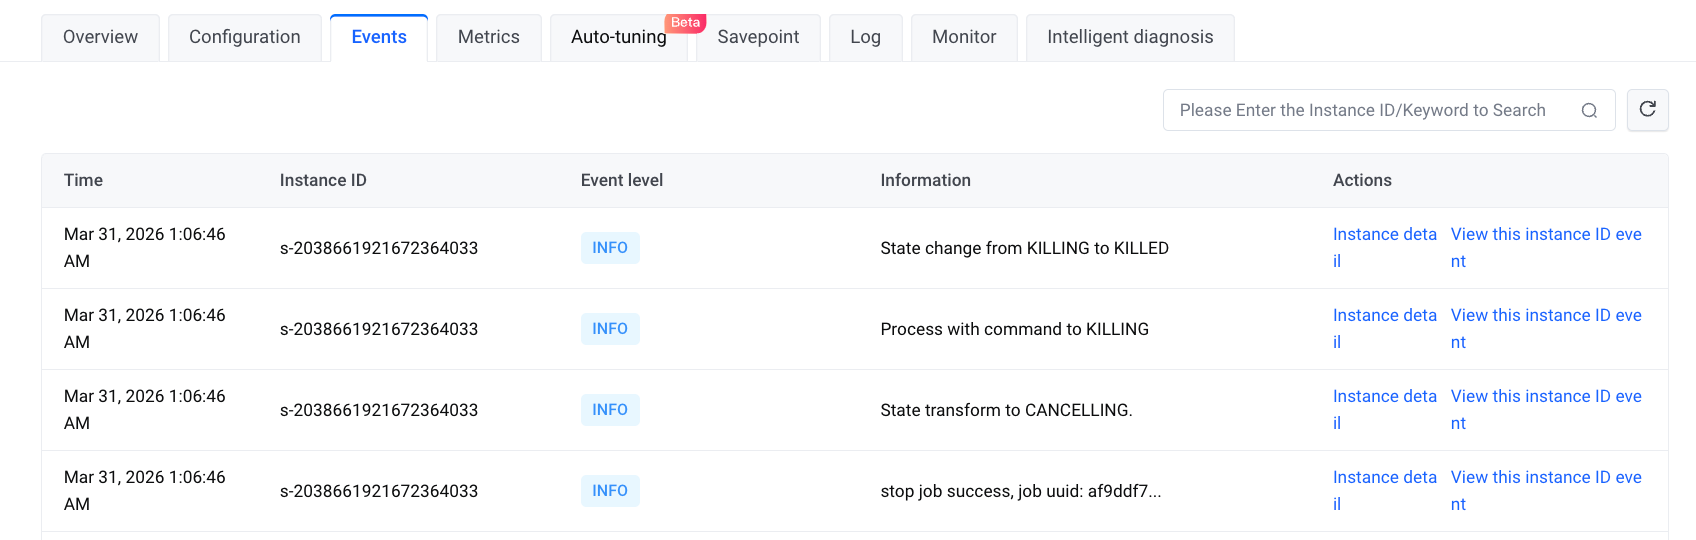Open Instance detail for CANCELLING row
1696x540 pixels.
click(x=1385, y=410)
